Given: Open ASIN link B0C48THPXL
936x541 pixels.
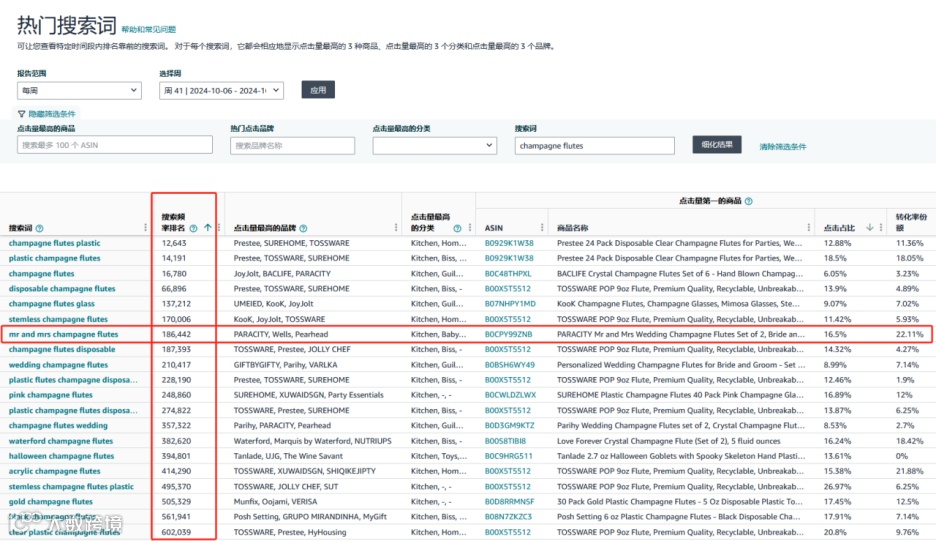Looking at the screenshot, I should point(508,273).
